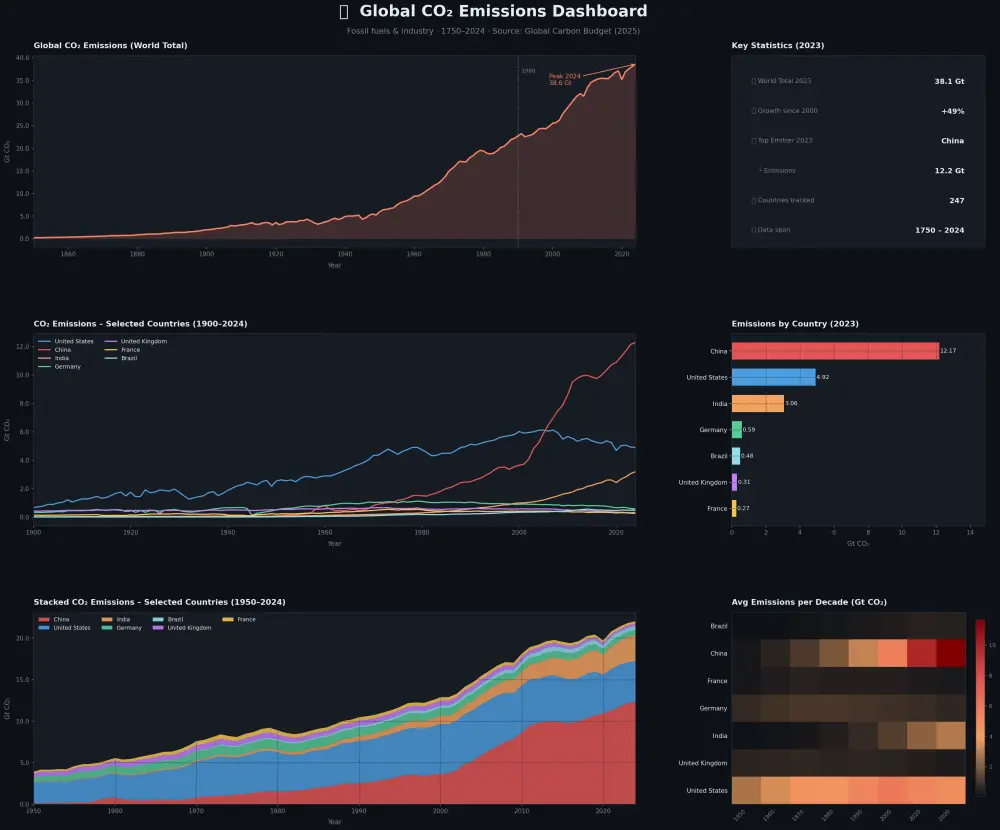Click the 12.2 Gt emissions value
The height and width of the screenshot is (830, 1000).
[949, 170]
